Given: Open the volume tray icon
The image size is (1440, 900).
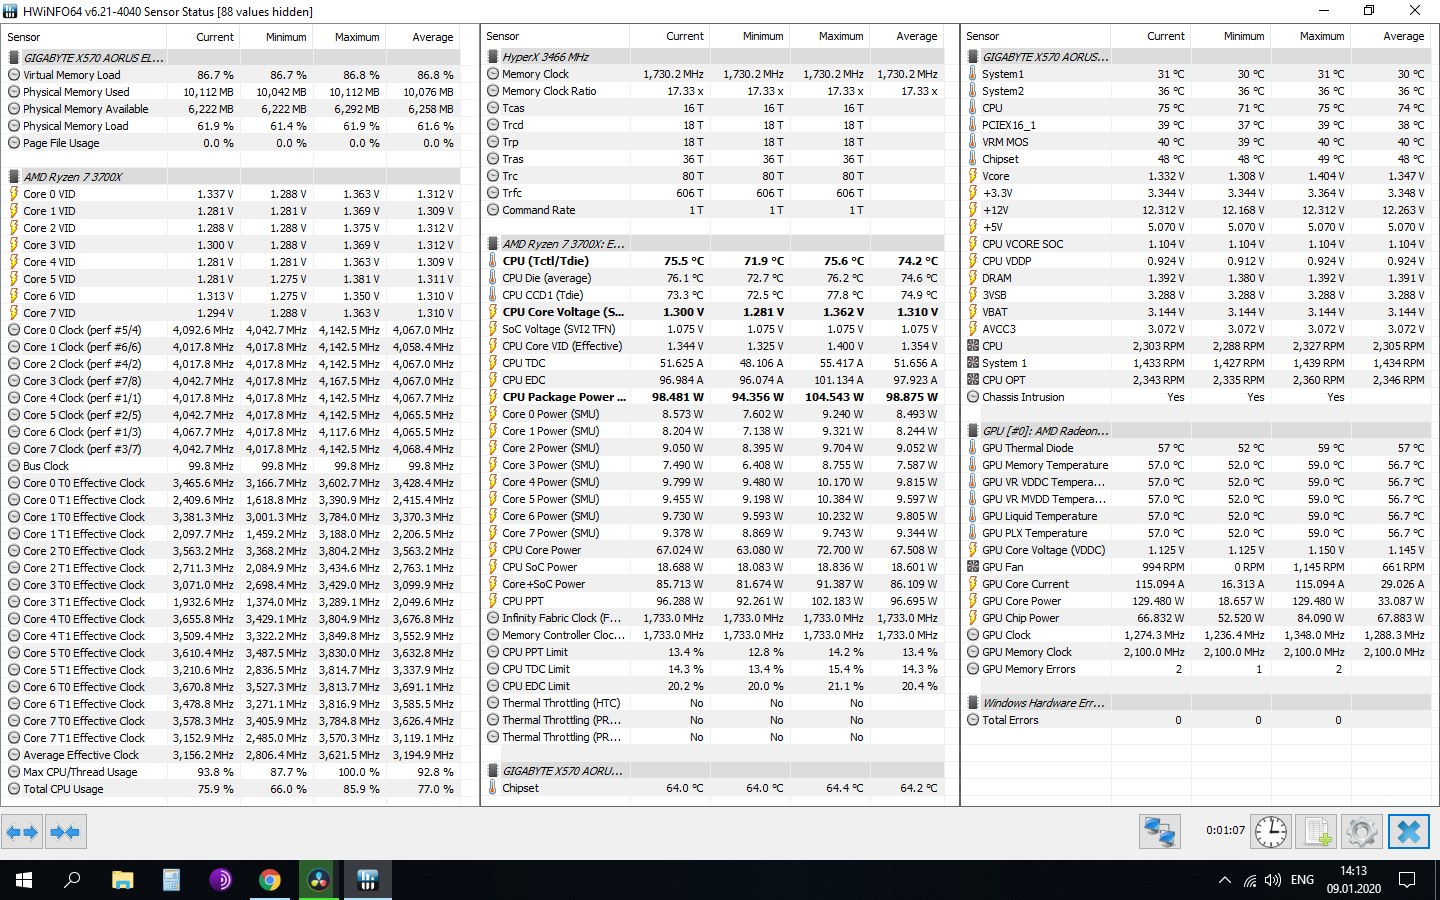Looking at the screenshot, I should click(1272, 880).
